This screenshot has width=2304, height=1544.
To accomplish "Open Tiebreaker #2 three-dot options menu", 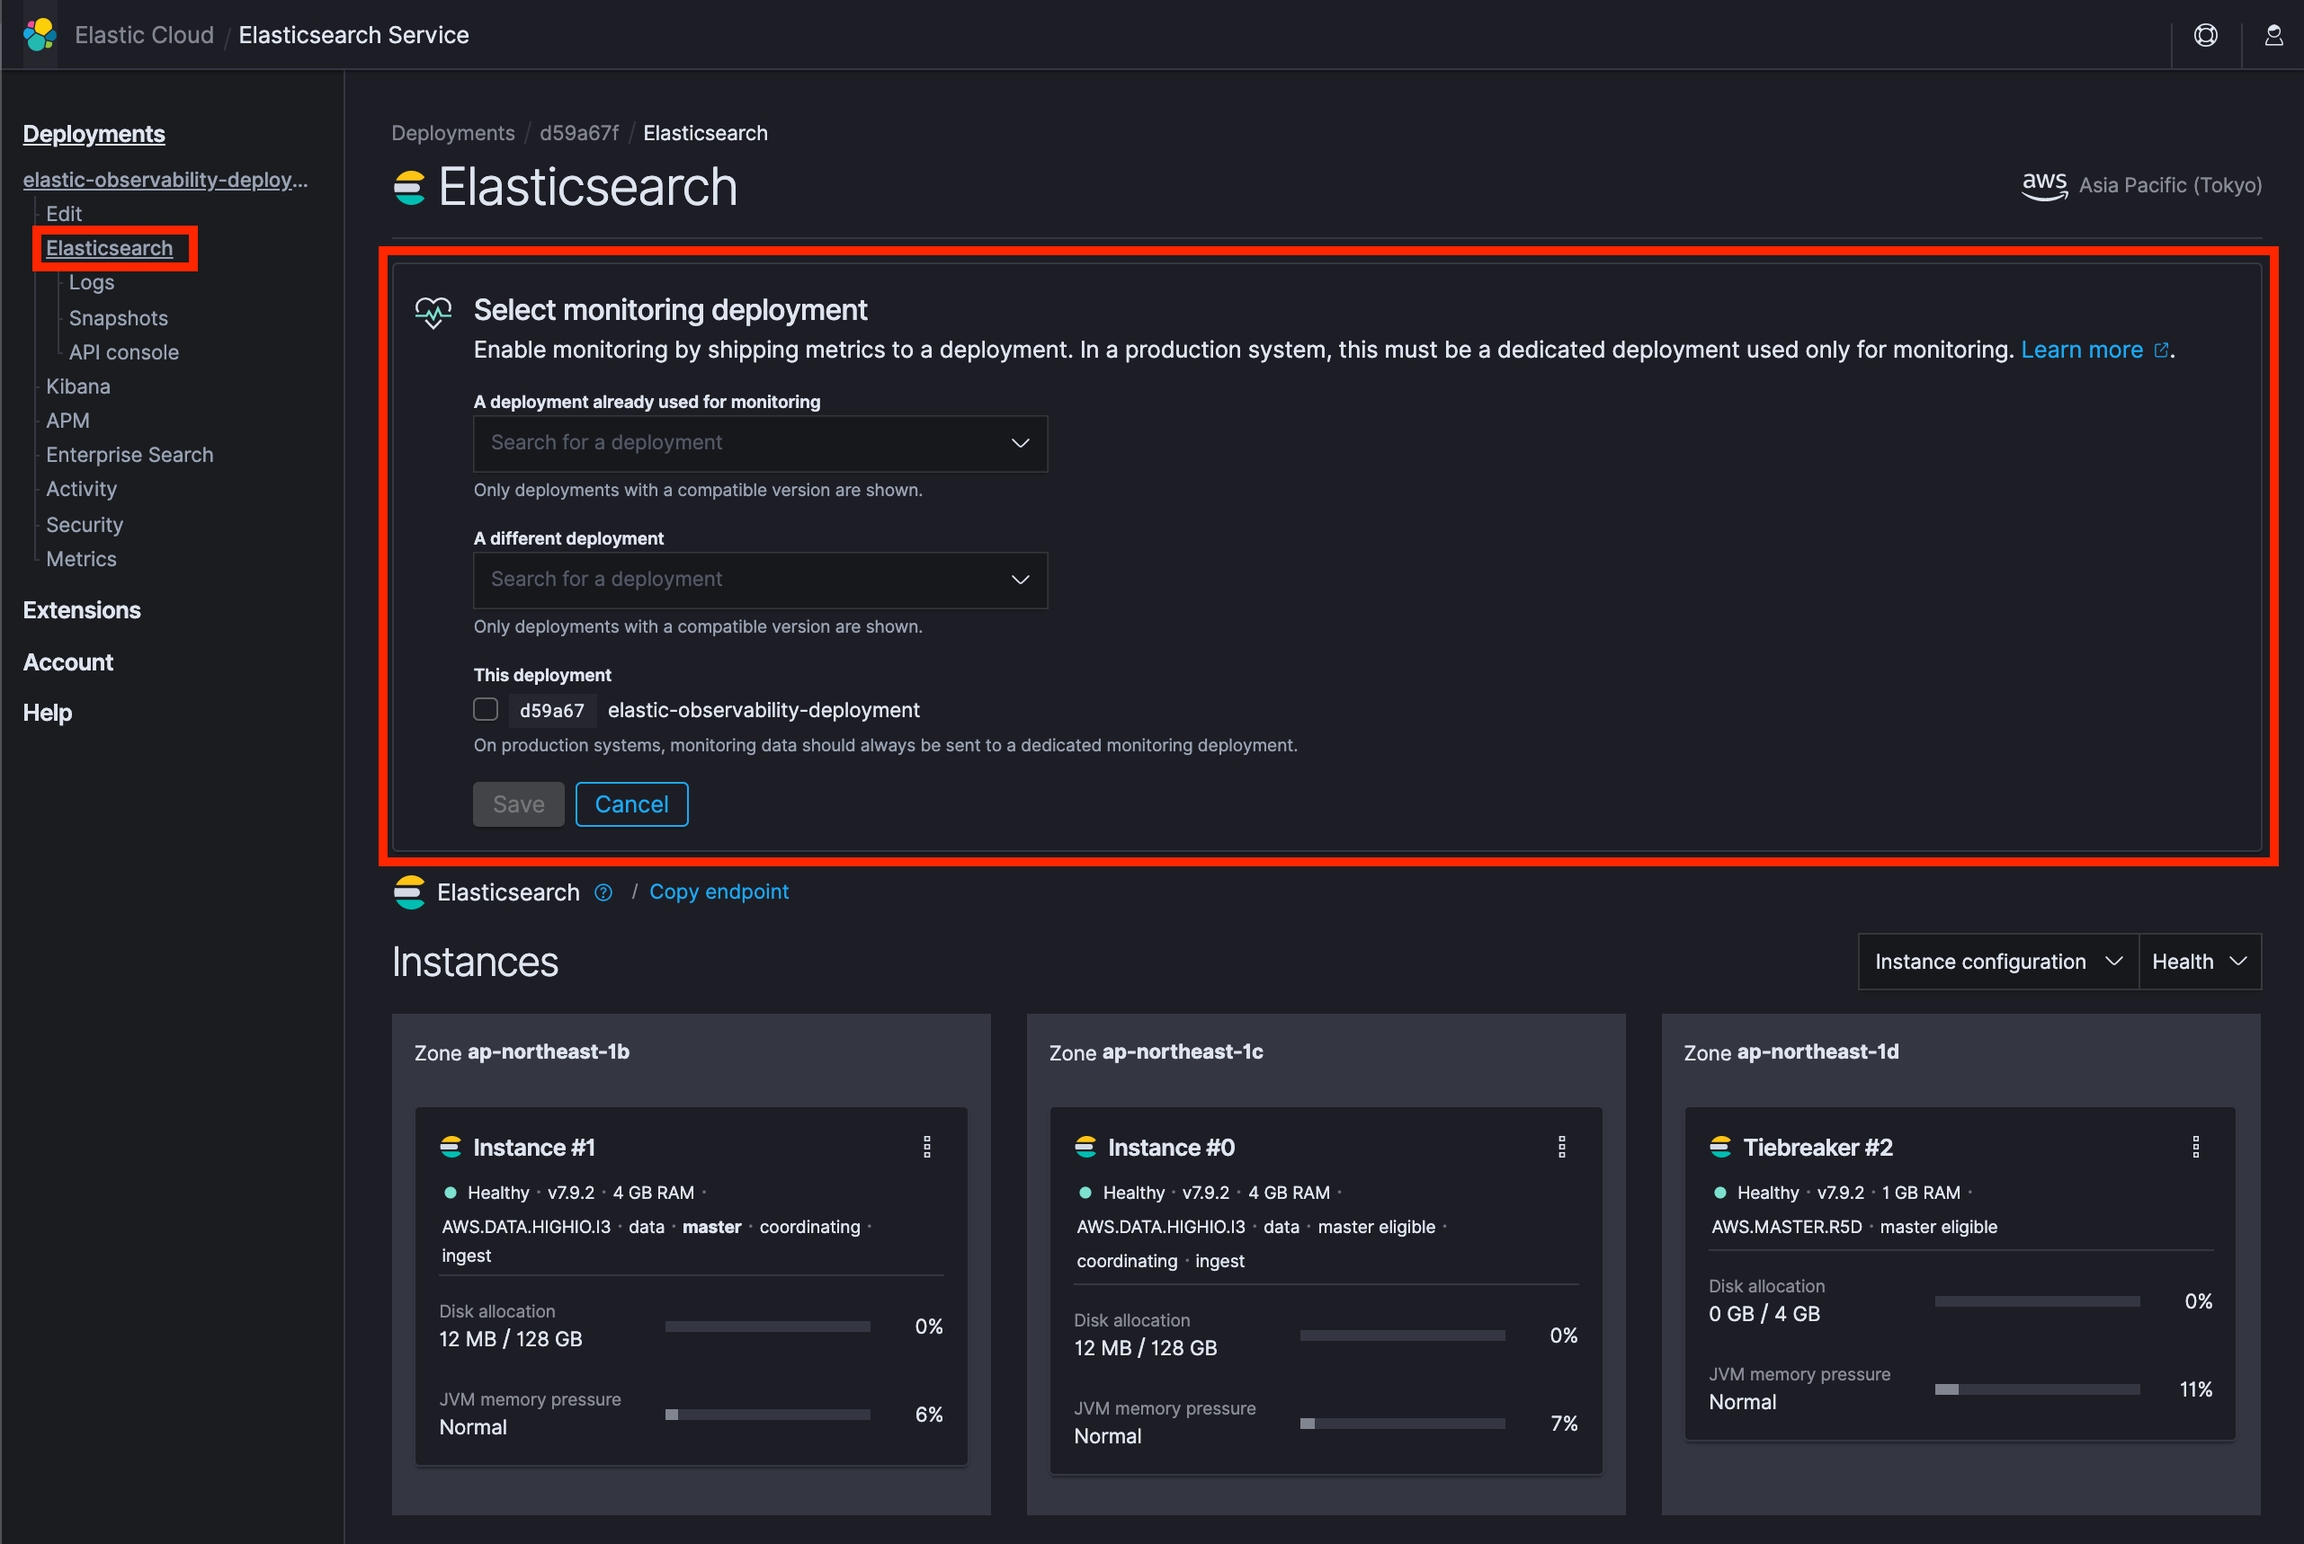I will tap(2196, 1147).
